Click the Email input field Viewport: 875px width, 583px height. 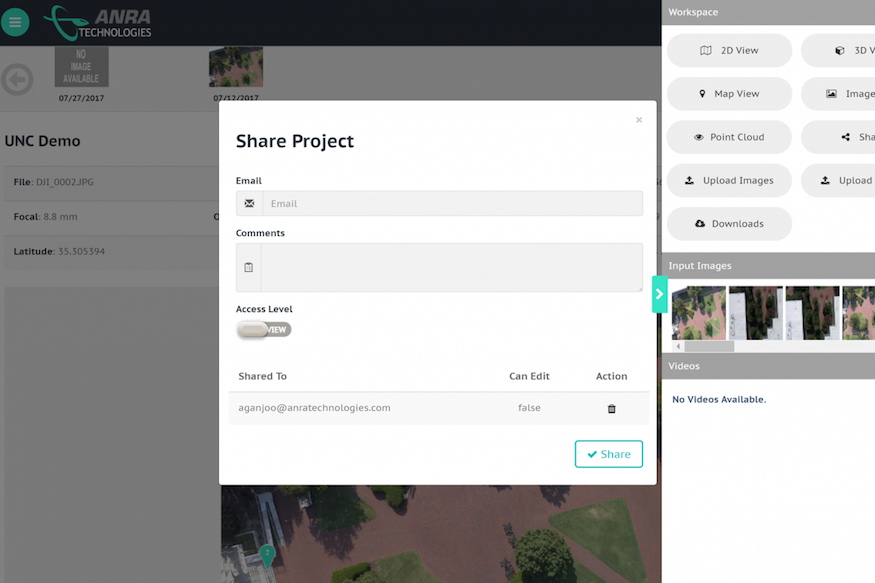click(452, 204)
